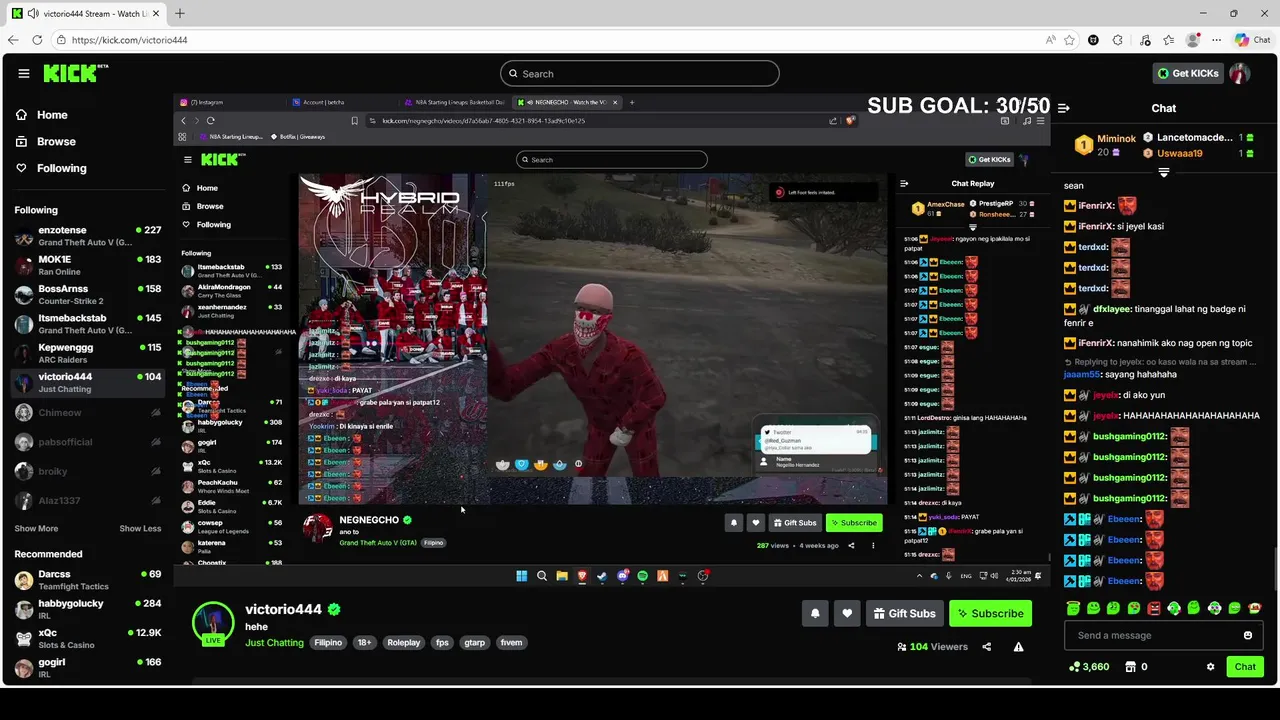Share the victorio444 stream
Screen dimensions: 1280x720
[986, 647]
